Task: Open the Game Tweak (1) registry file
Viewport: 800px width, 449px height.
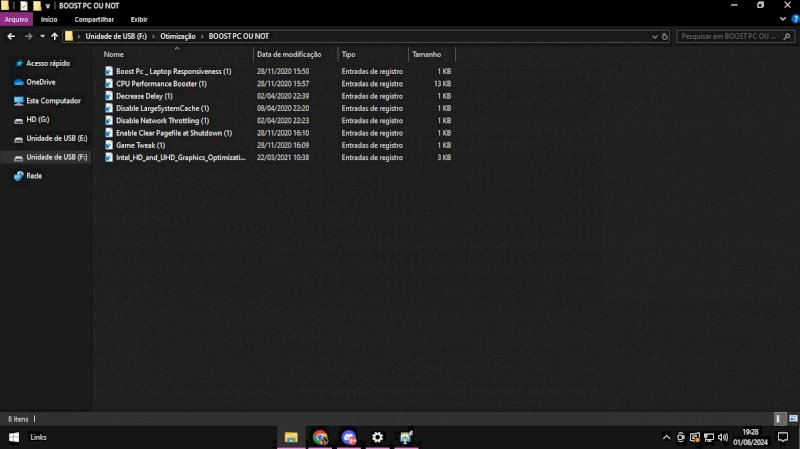Action: (x=140, y=145)
